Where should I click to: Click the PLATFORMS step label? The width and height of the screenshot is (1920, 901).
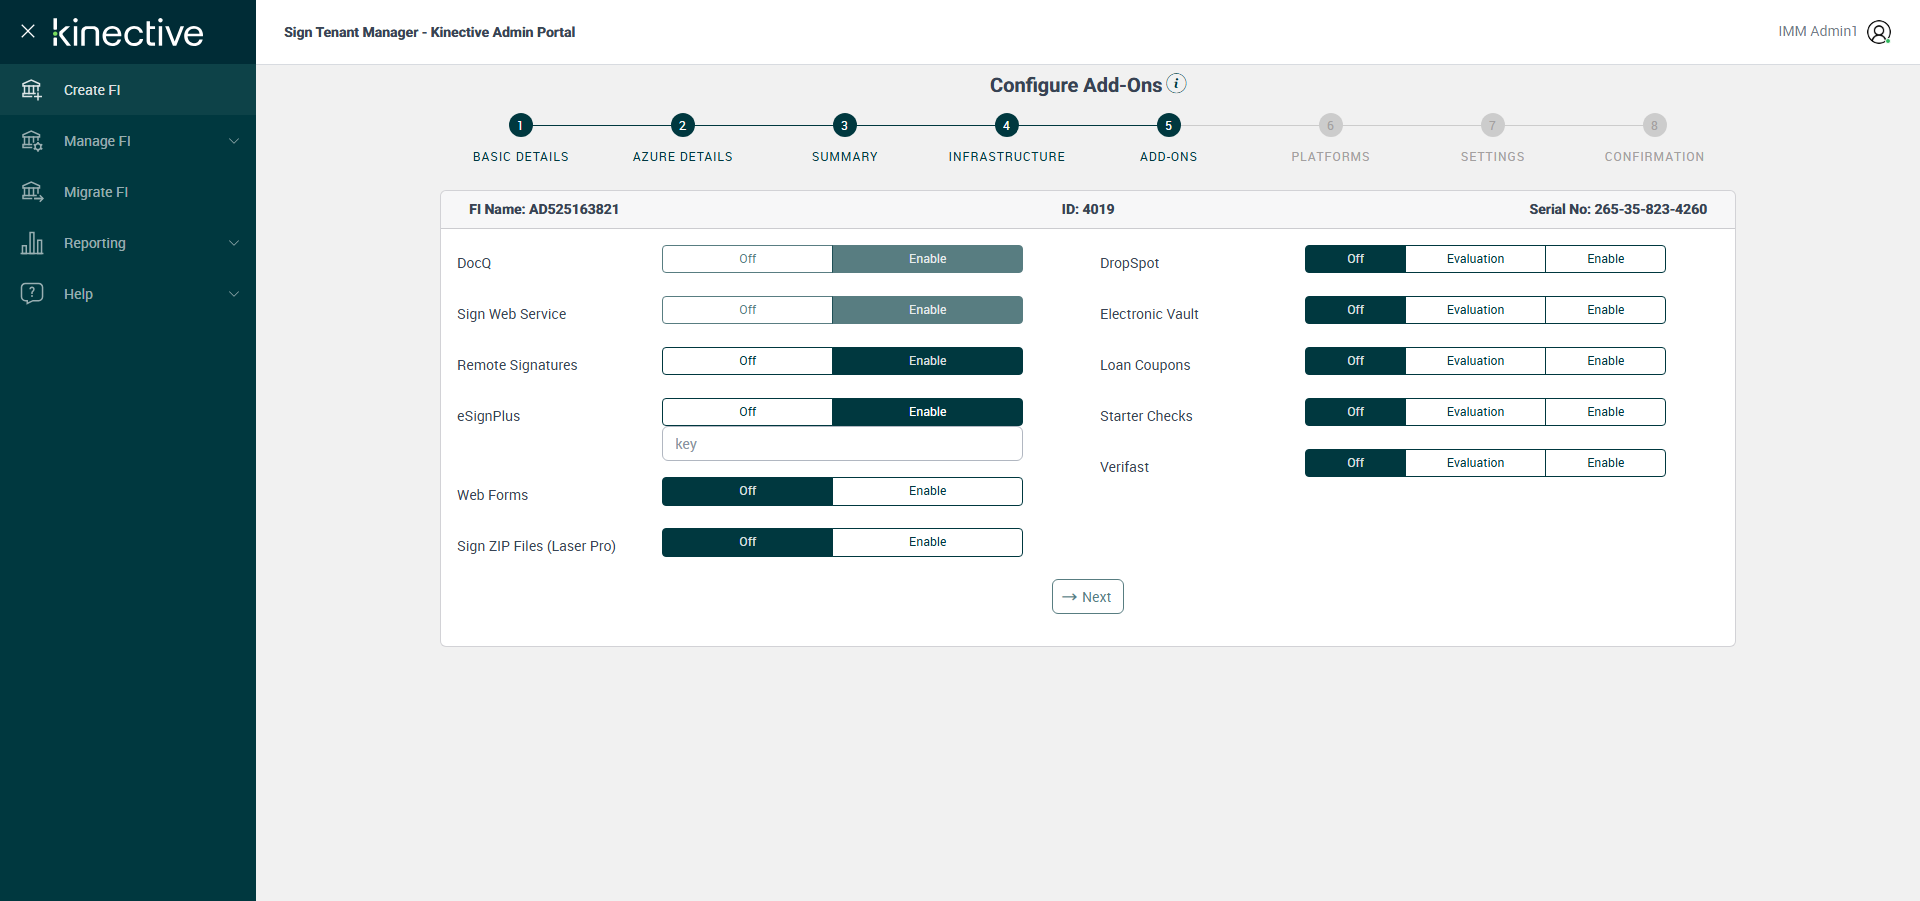tap(1331, 157)
